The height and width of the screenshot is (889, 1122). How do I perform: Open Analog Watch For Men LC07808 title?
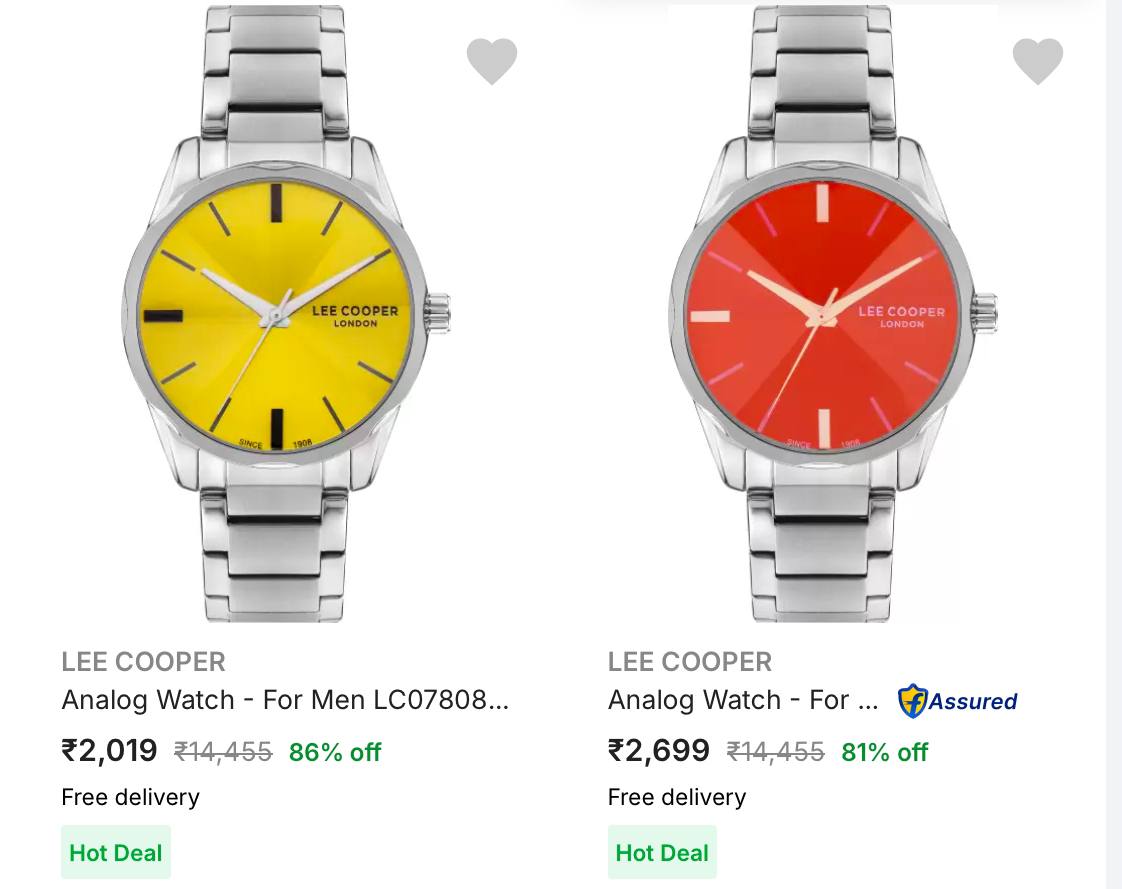click(285, 699)
